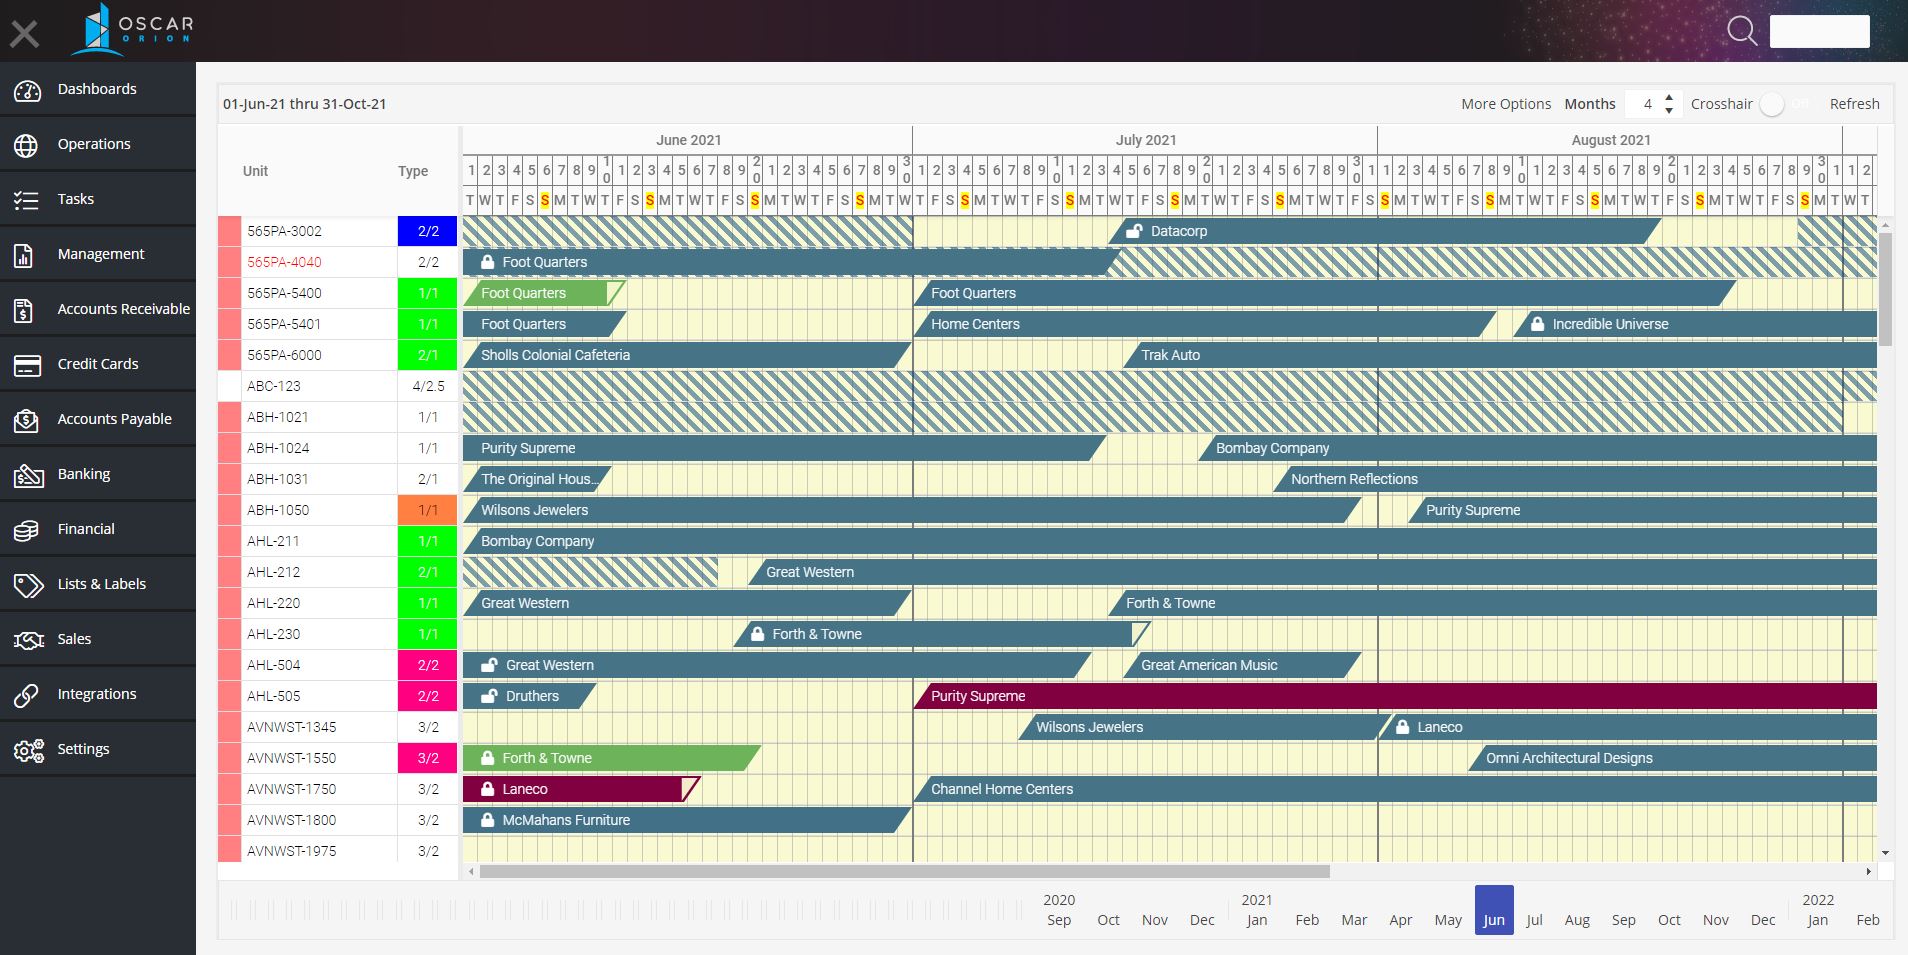Increase Months with stepper up arrow

(1669, 98)
